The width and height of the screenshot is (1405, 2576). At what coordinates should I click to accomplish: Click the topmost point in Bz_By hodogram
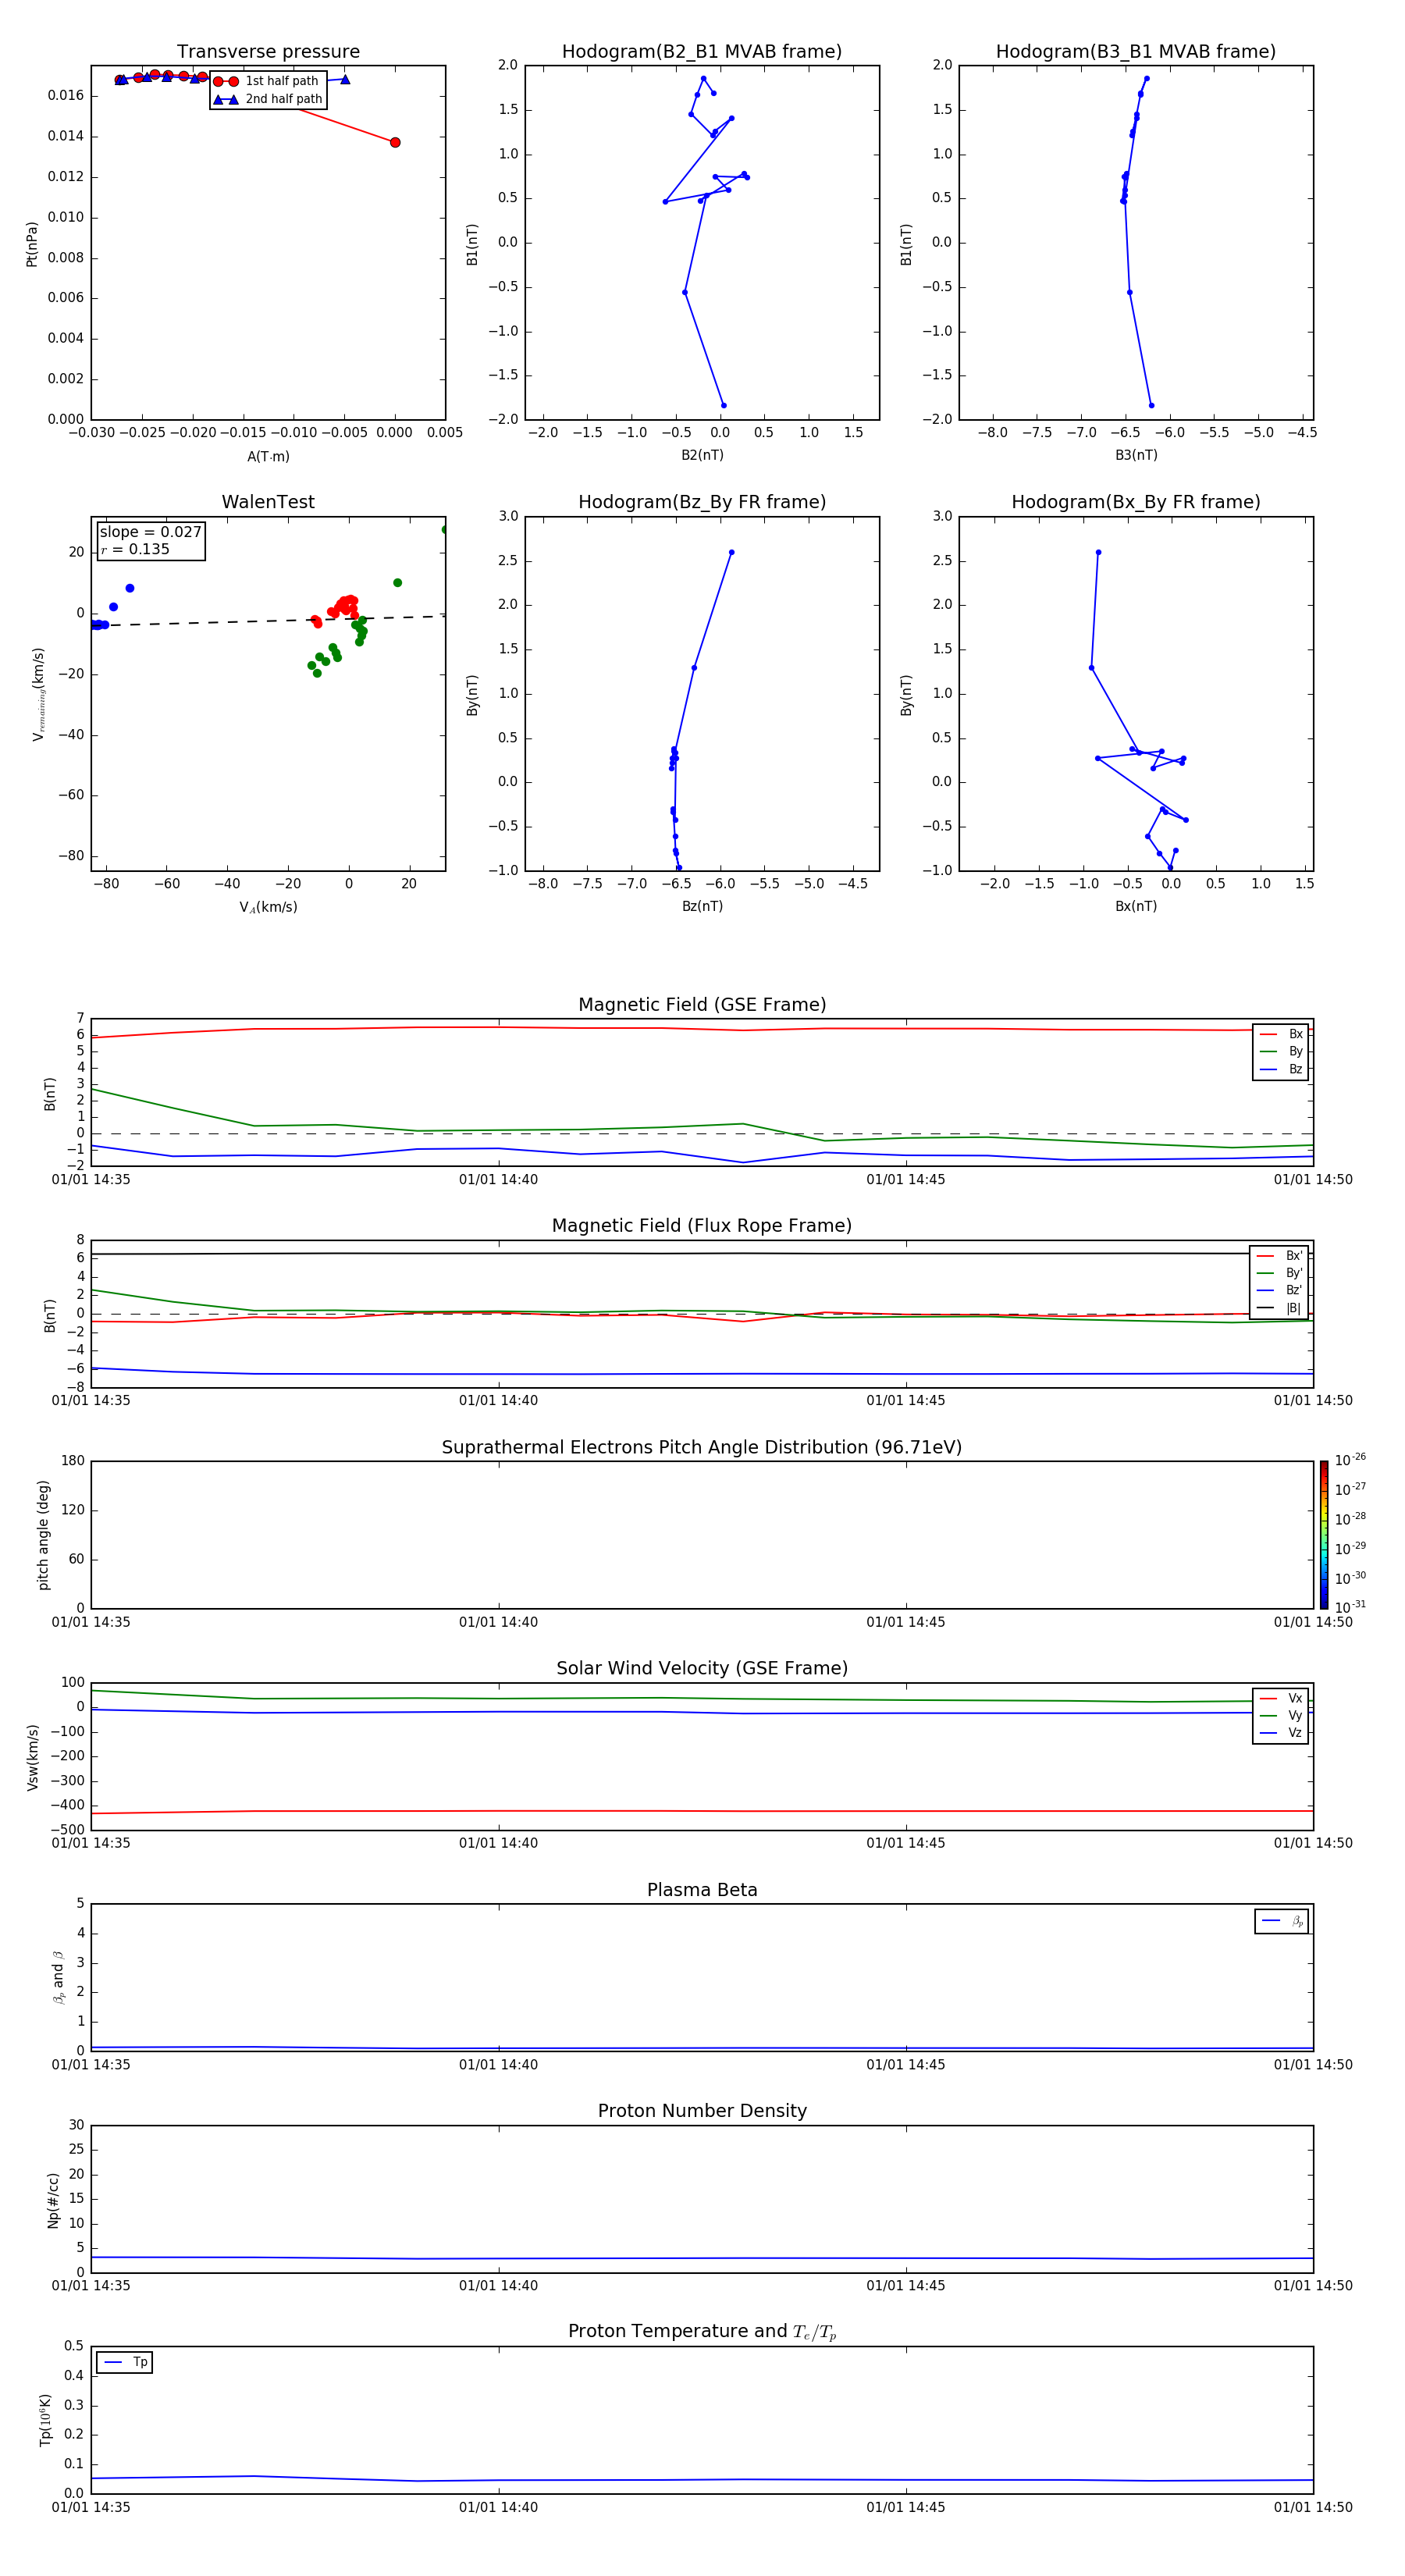(731, 552)
